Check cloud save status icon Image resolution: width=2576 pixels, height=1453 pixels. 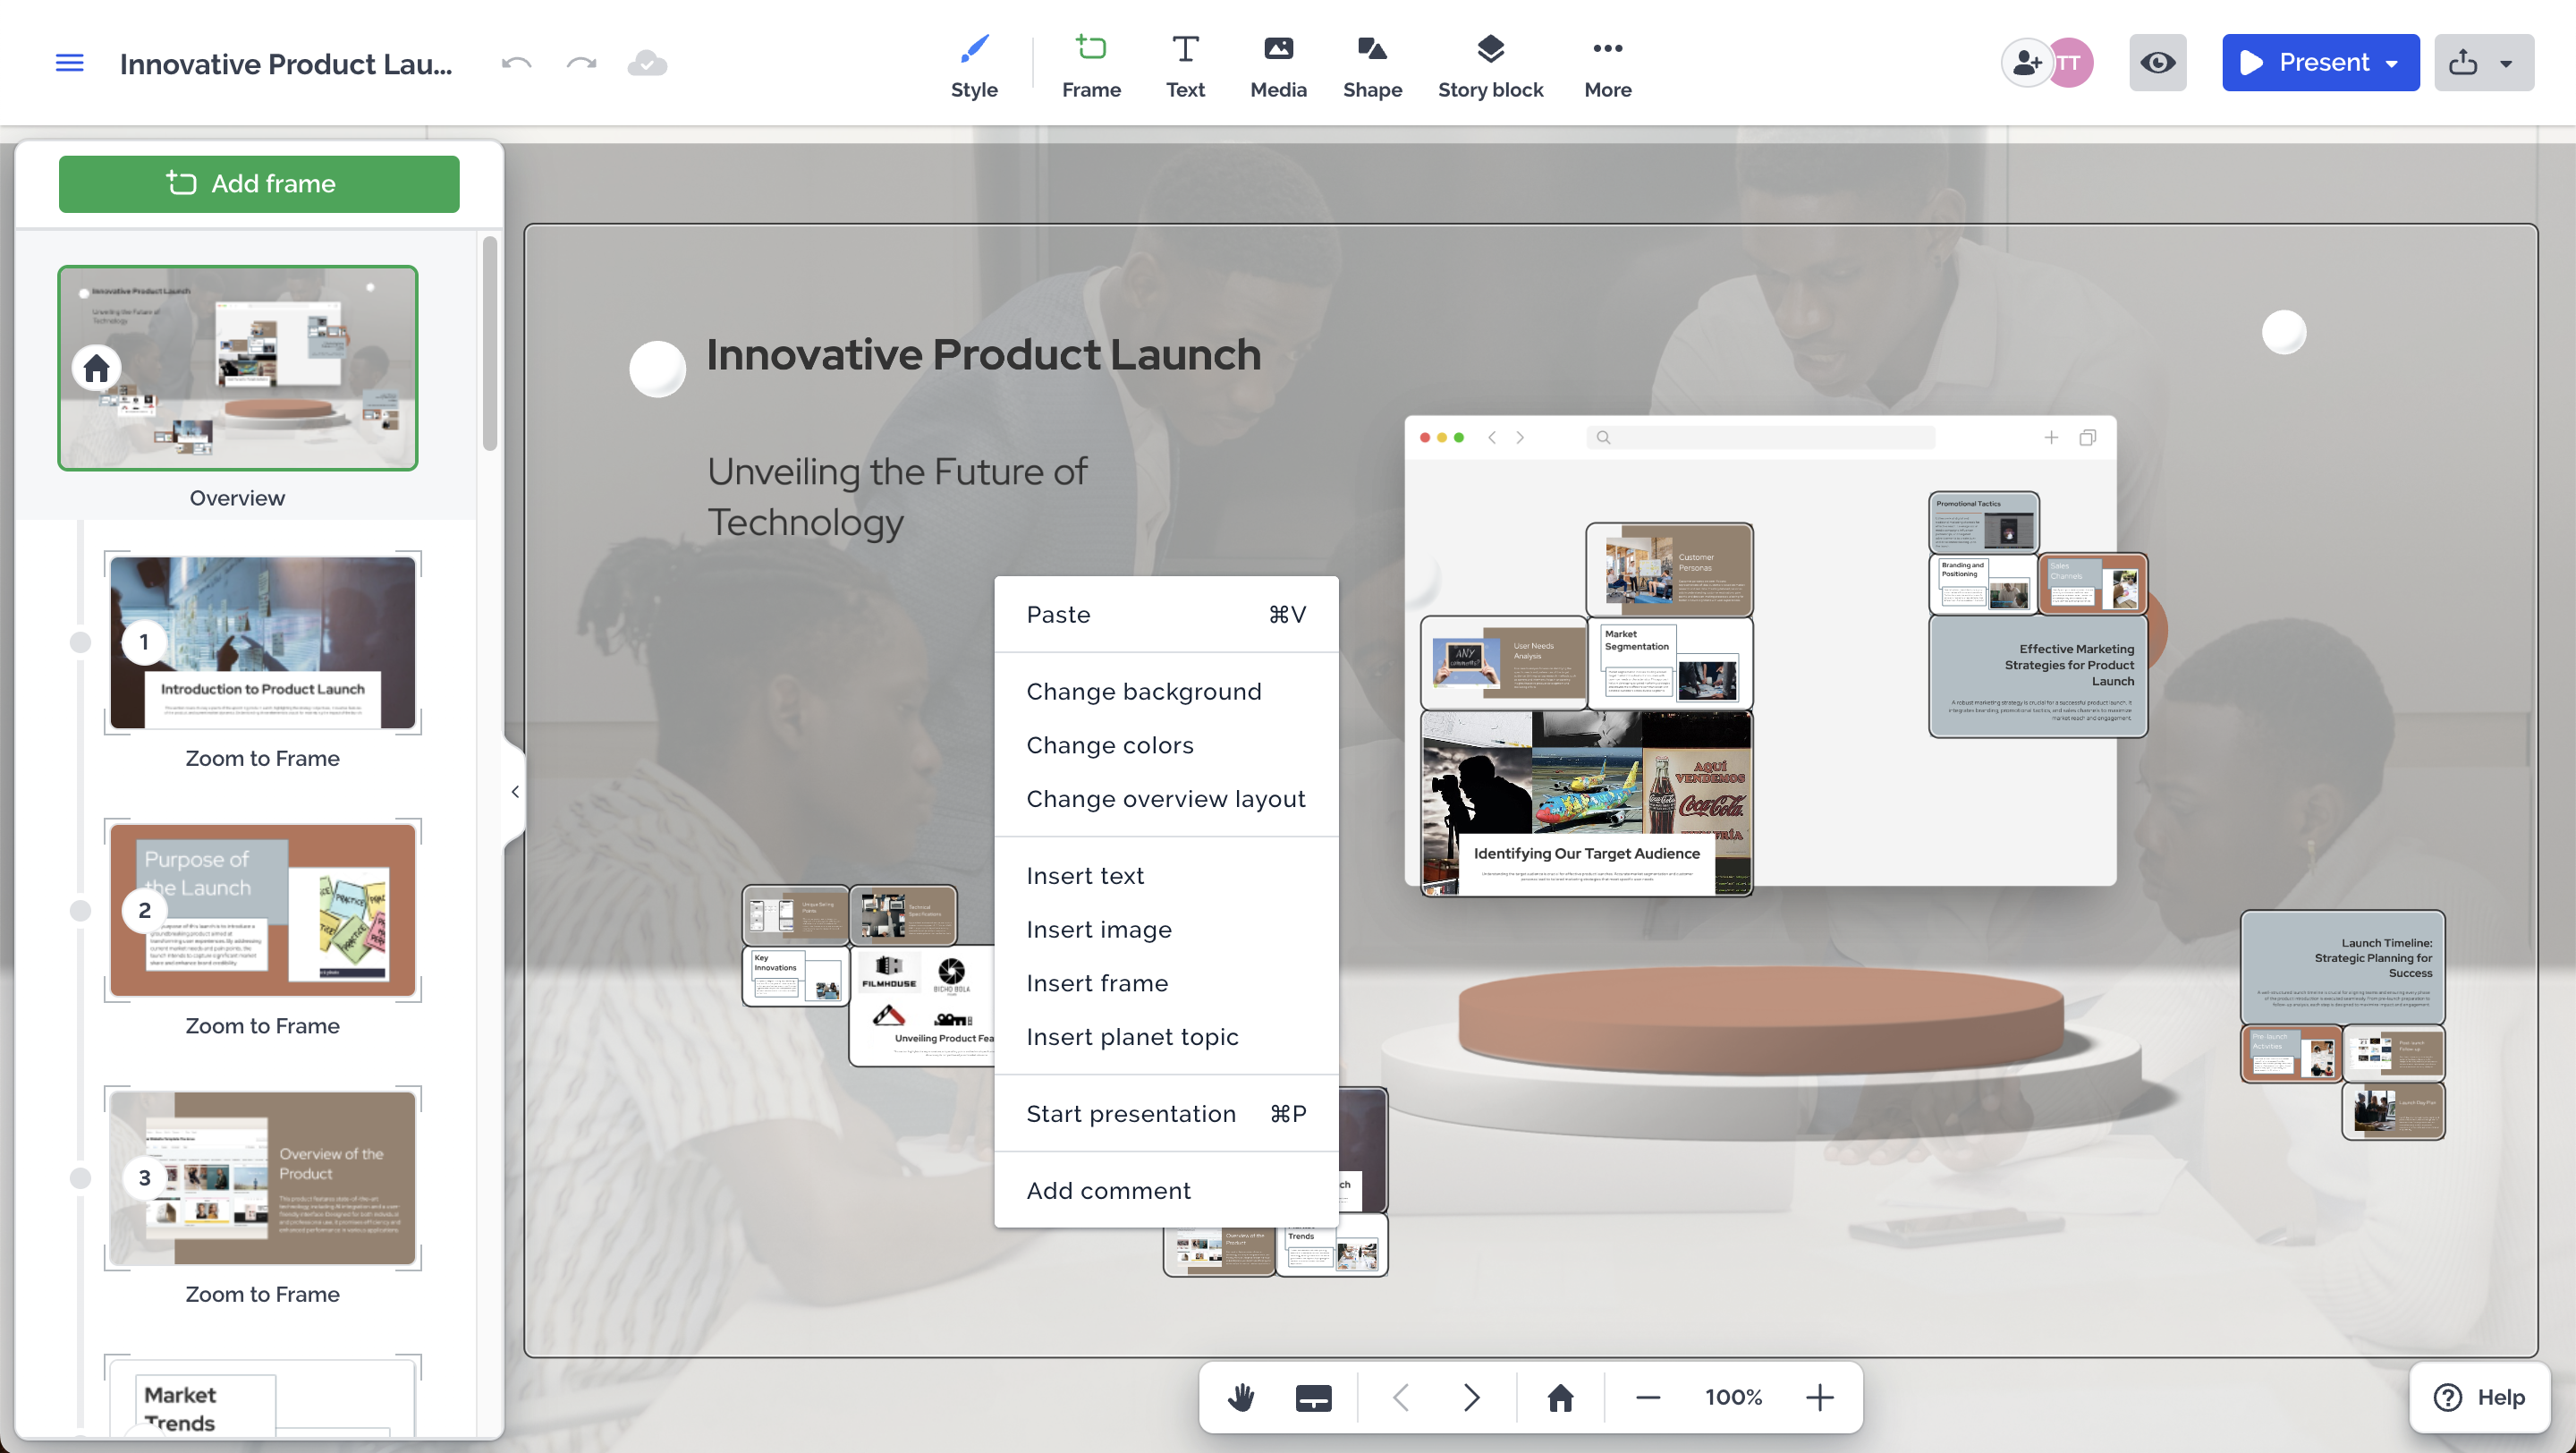647,63
